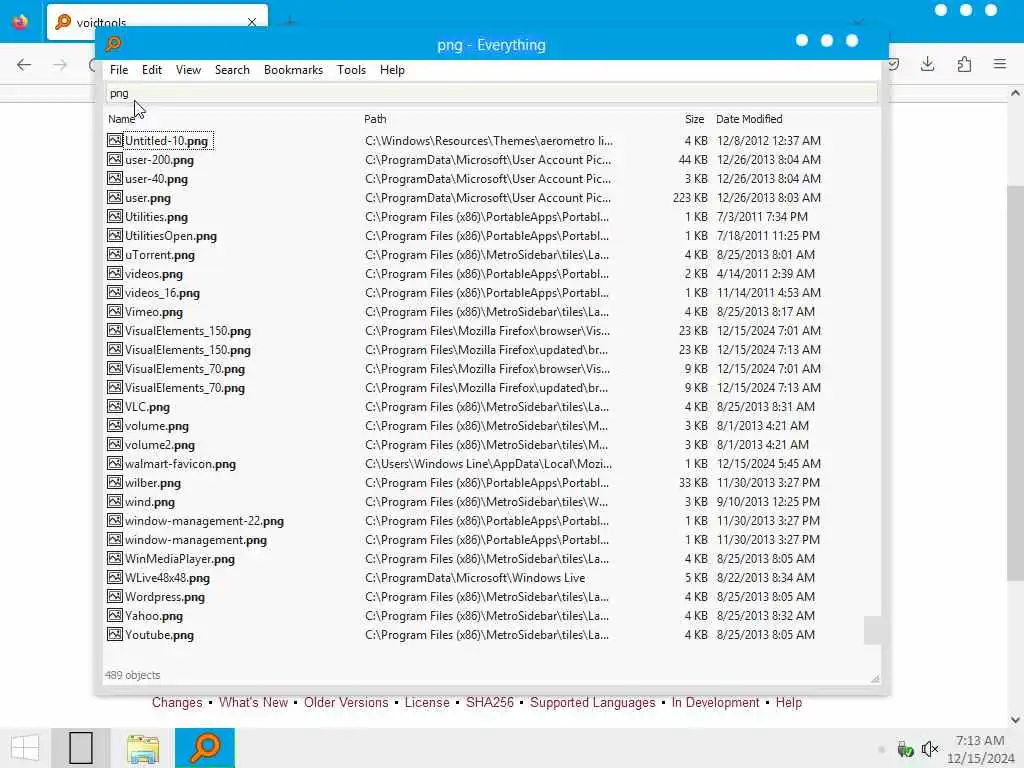The image size is (1024, 768).
Task: Open the In Development link
Action: click(x=715, y=703)
